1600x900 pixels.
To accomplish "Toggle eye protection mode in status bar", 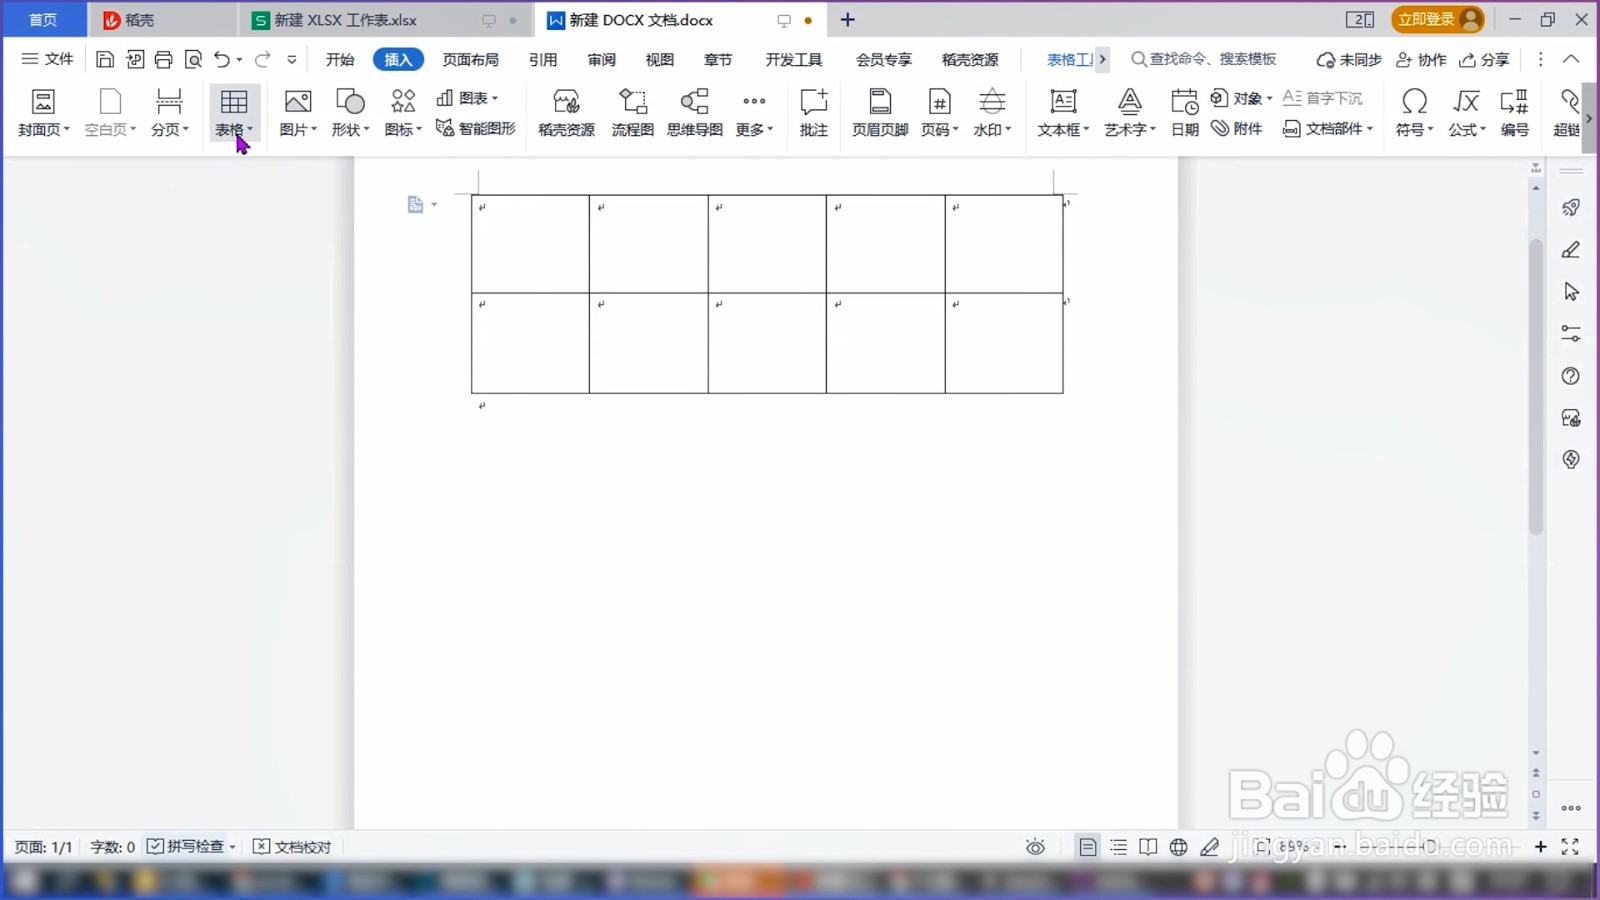I will click(x=1035, y=847).
